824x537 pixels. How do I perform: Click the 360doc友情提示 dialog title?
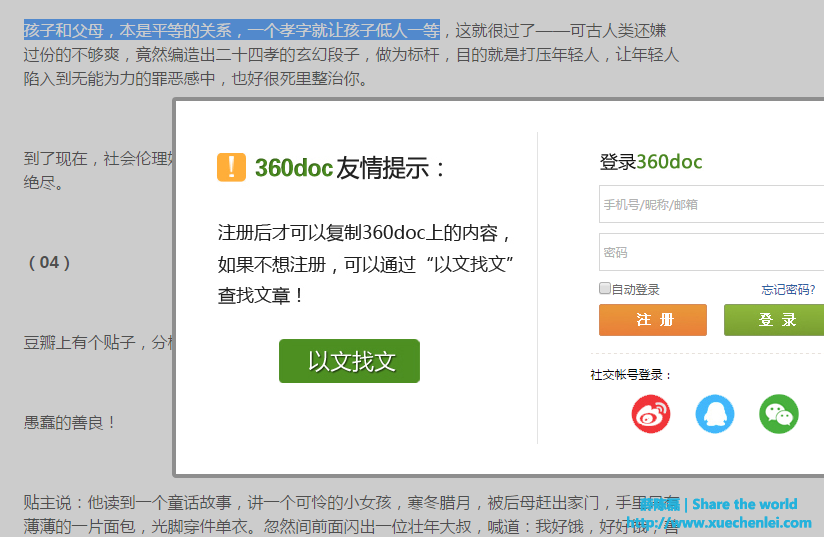349,168
